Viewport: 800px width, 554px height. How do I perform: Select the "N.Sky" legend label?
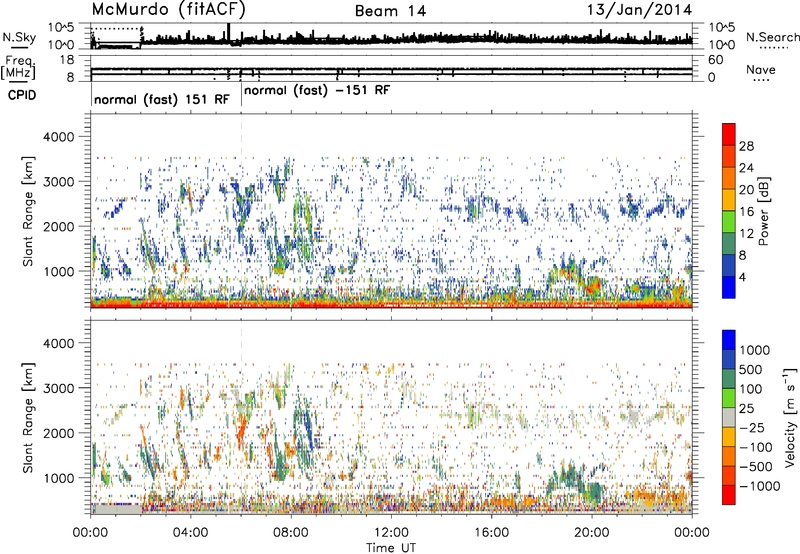19,37
